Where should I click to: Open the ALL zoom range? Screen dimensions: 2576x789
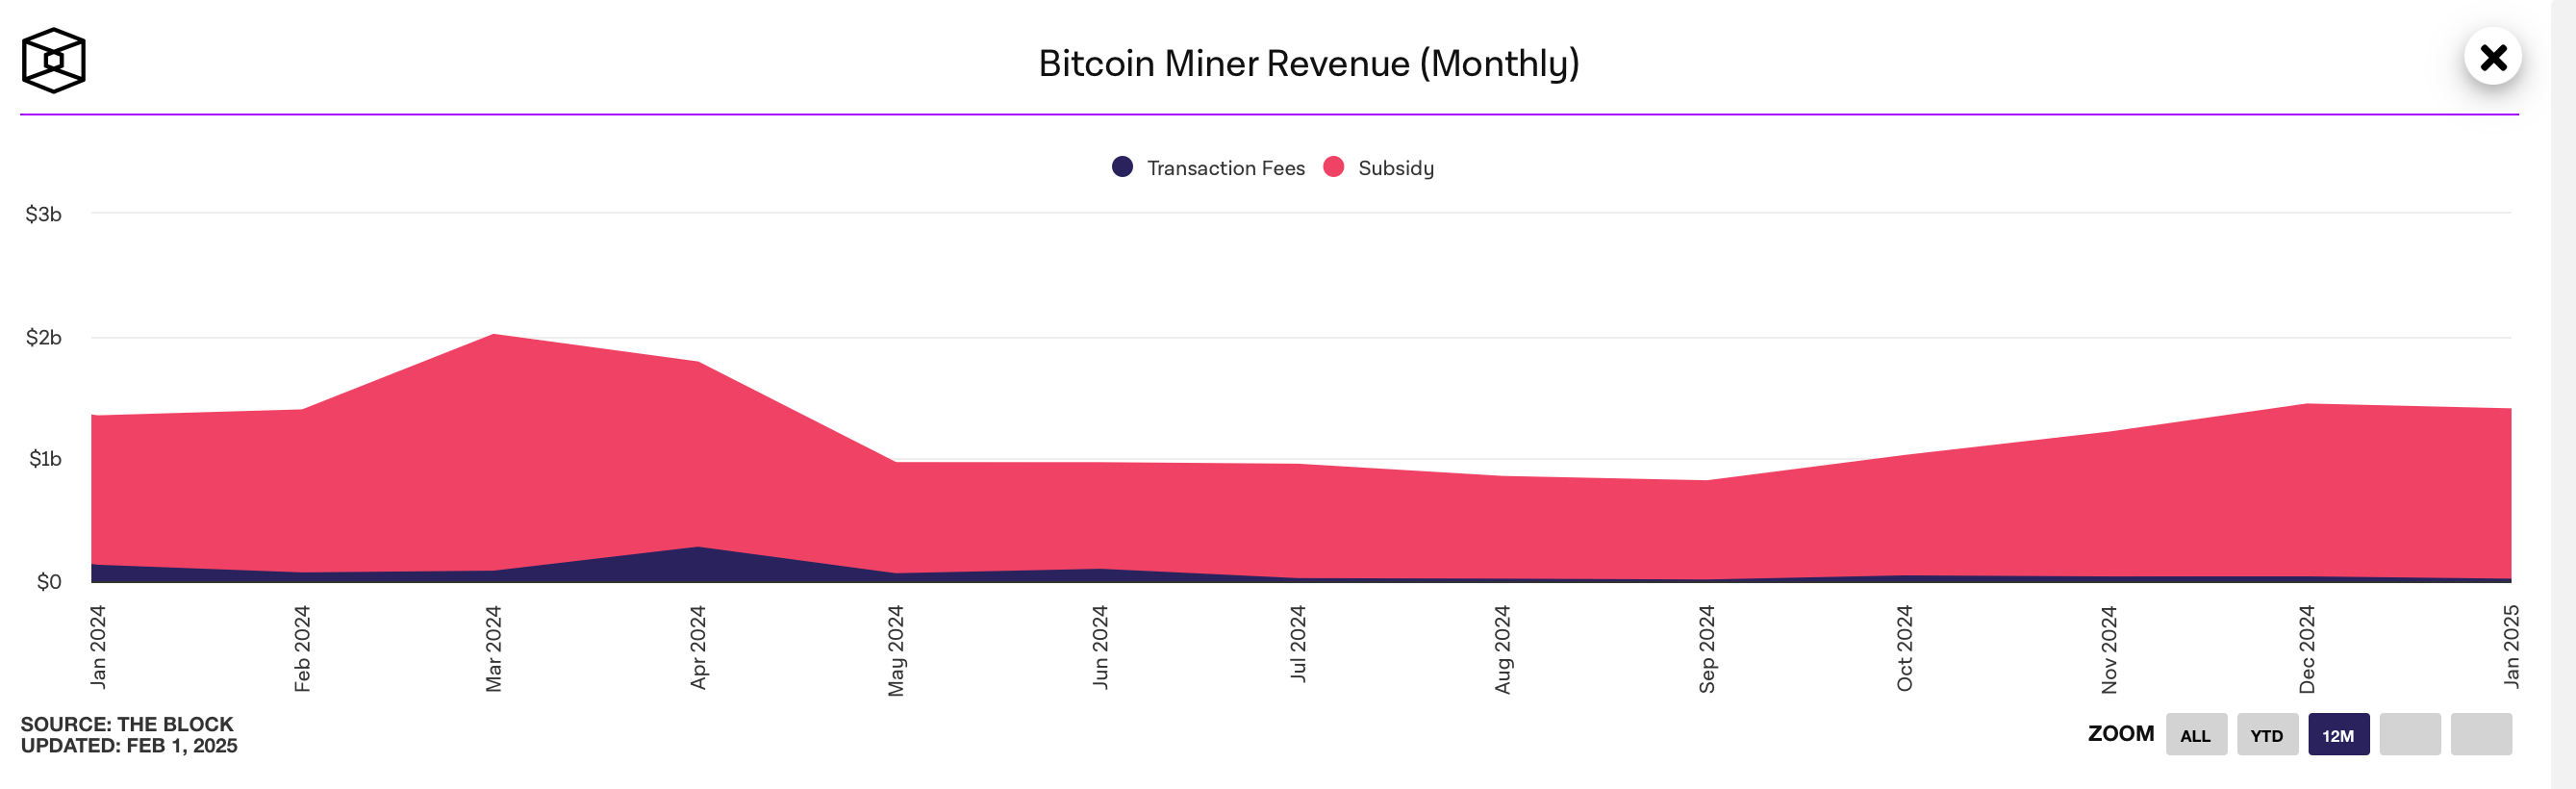[x=2196, y=734]
